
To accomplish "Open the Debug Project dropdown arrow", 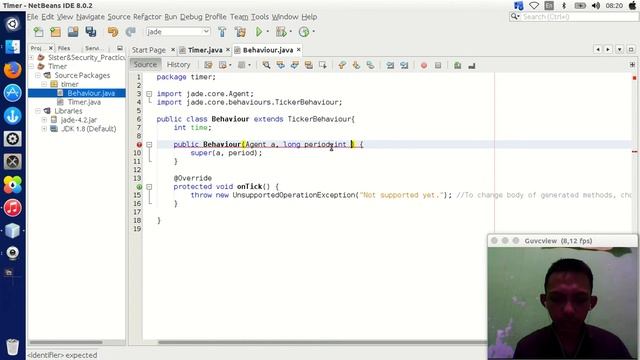I will point(290,31).
